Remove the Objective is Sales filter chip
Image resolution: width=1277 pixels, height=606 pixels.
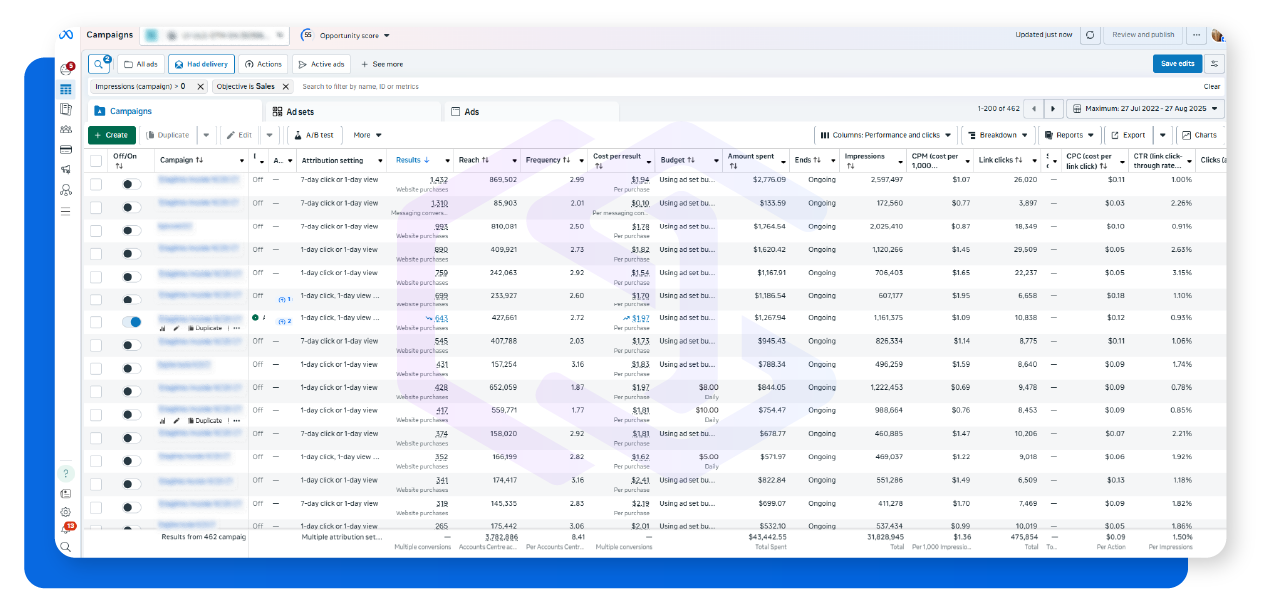coord(285,87)
